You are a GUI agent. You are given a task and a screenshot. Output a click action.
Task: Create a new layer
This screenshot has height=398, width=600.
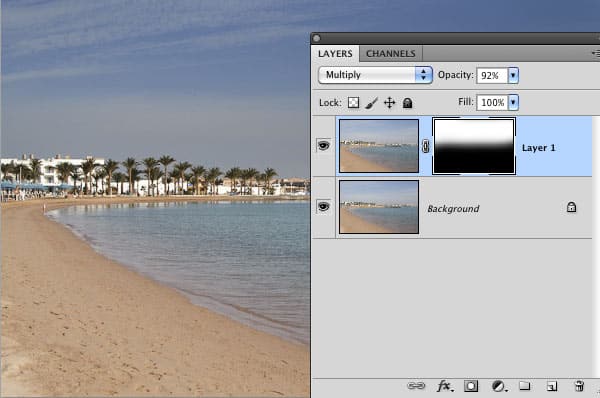click(x=551, y=386)
